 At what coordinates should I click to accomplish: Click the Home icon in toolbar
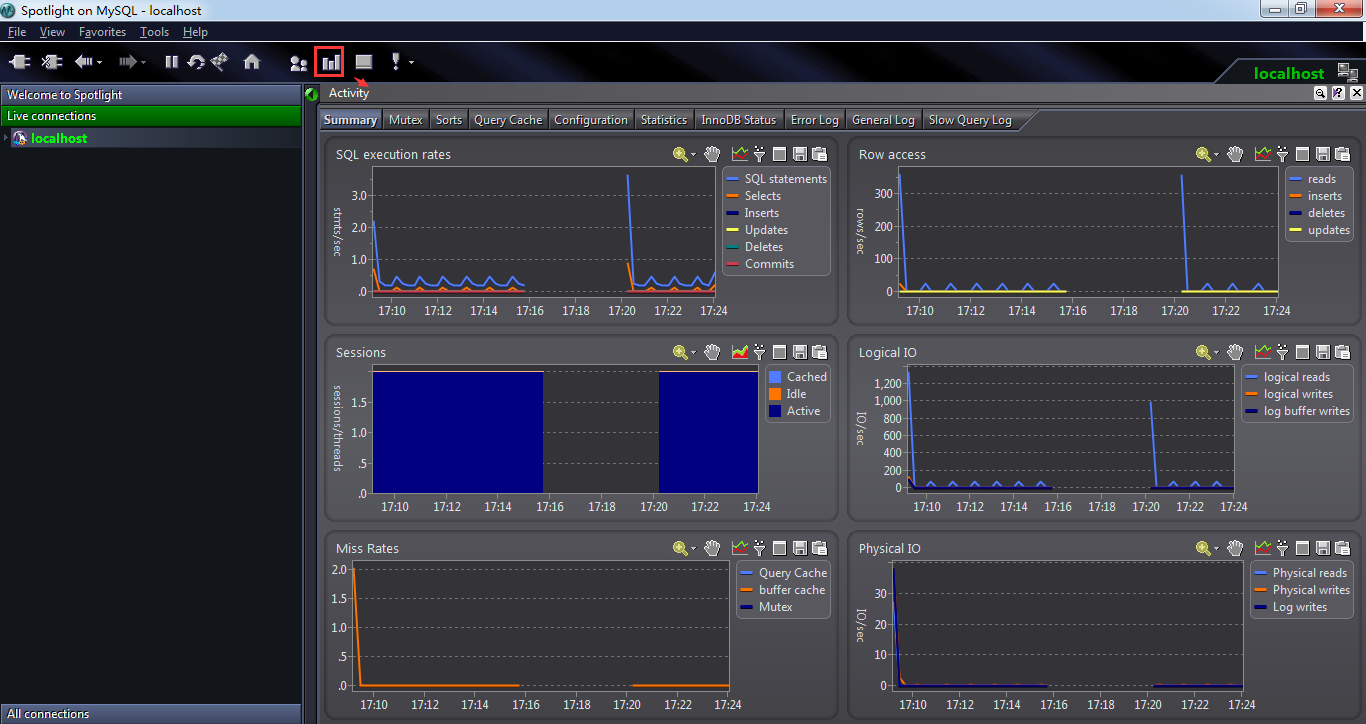pyautogui.click(x=252, y=62)
